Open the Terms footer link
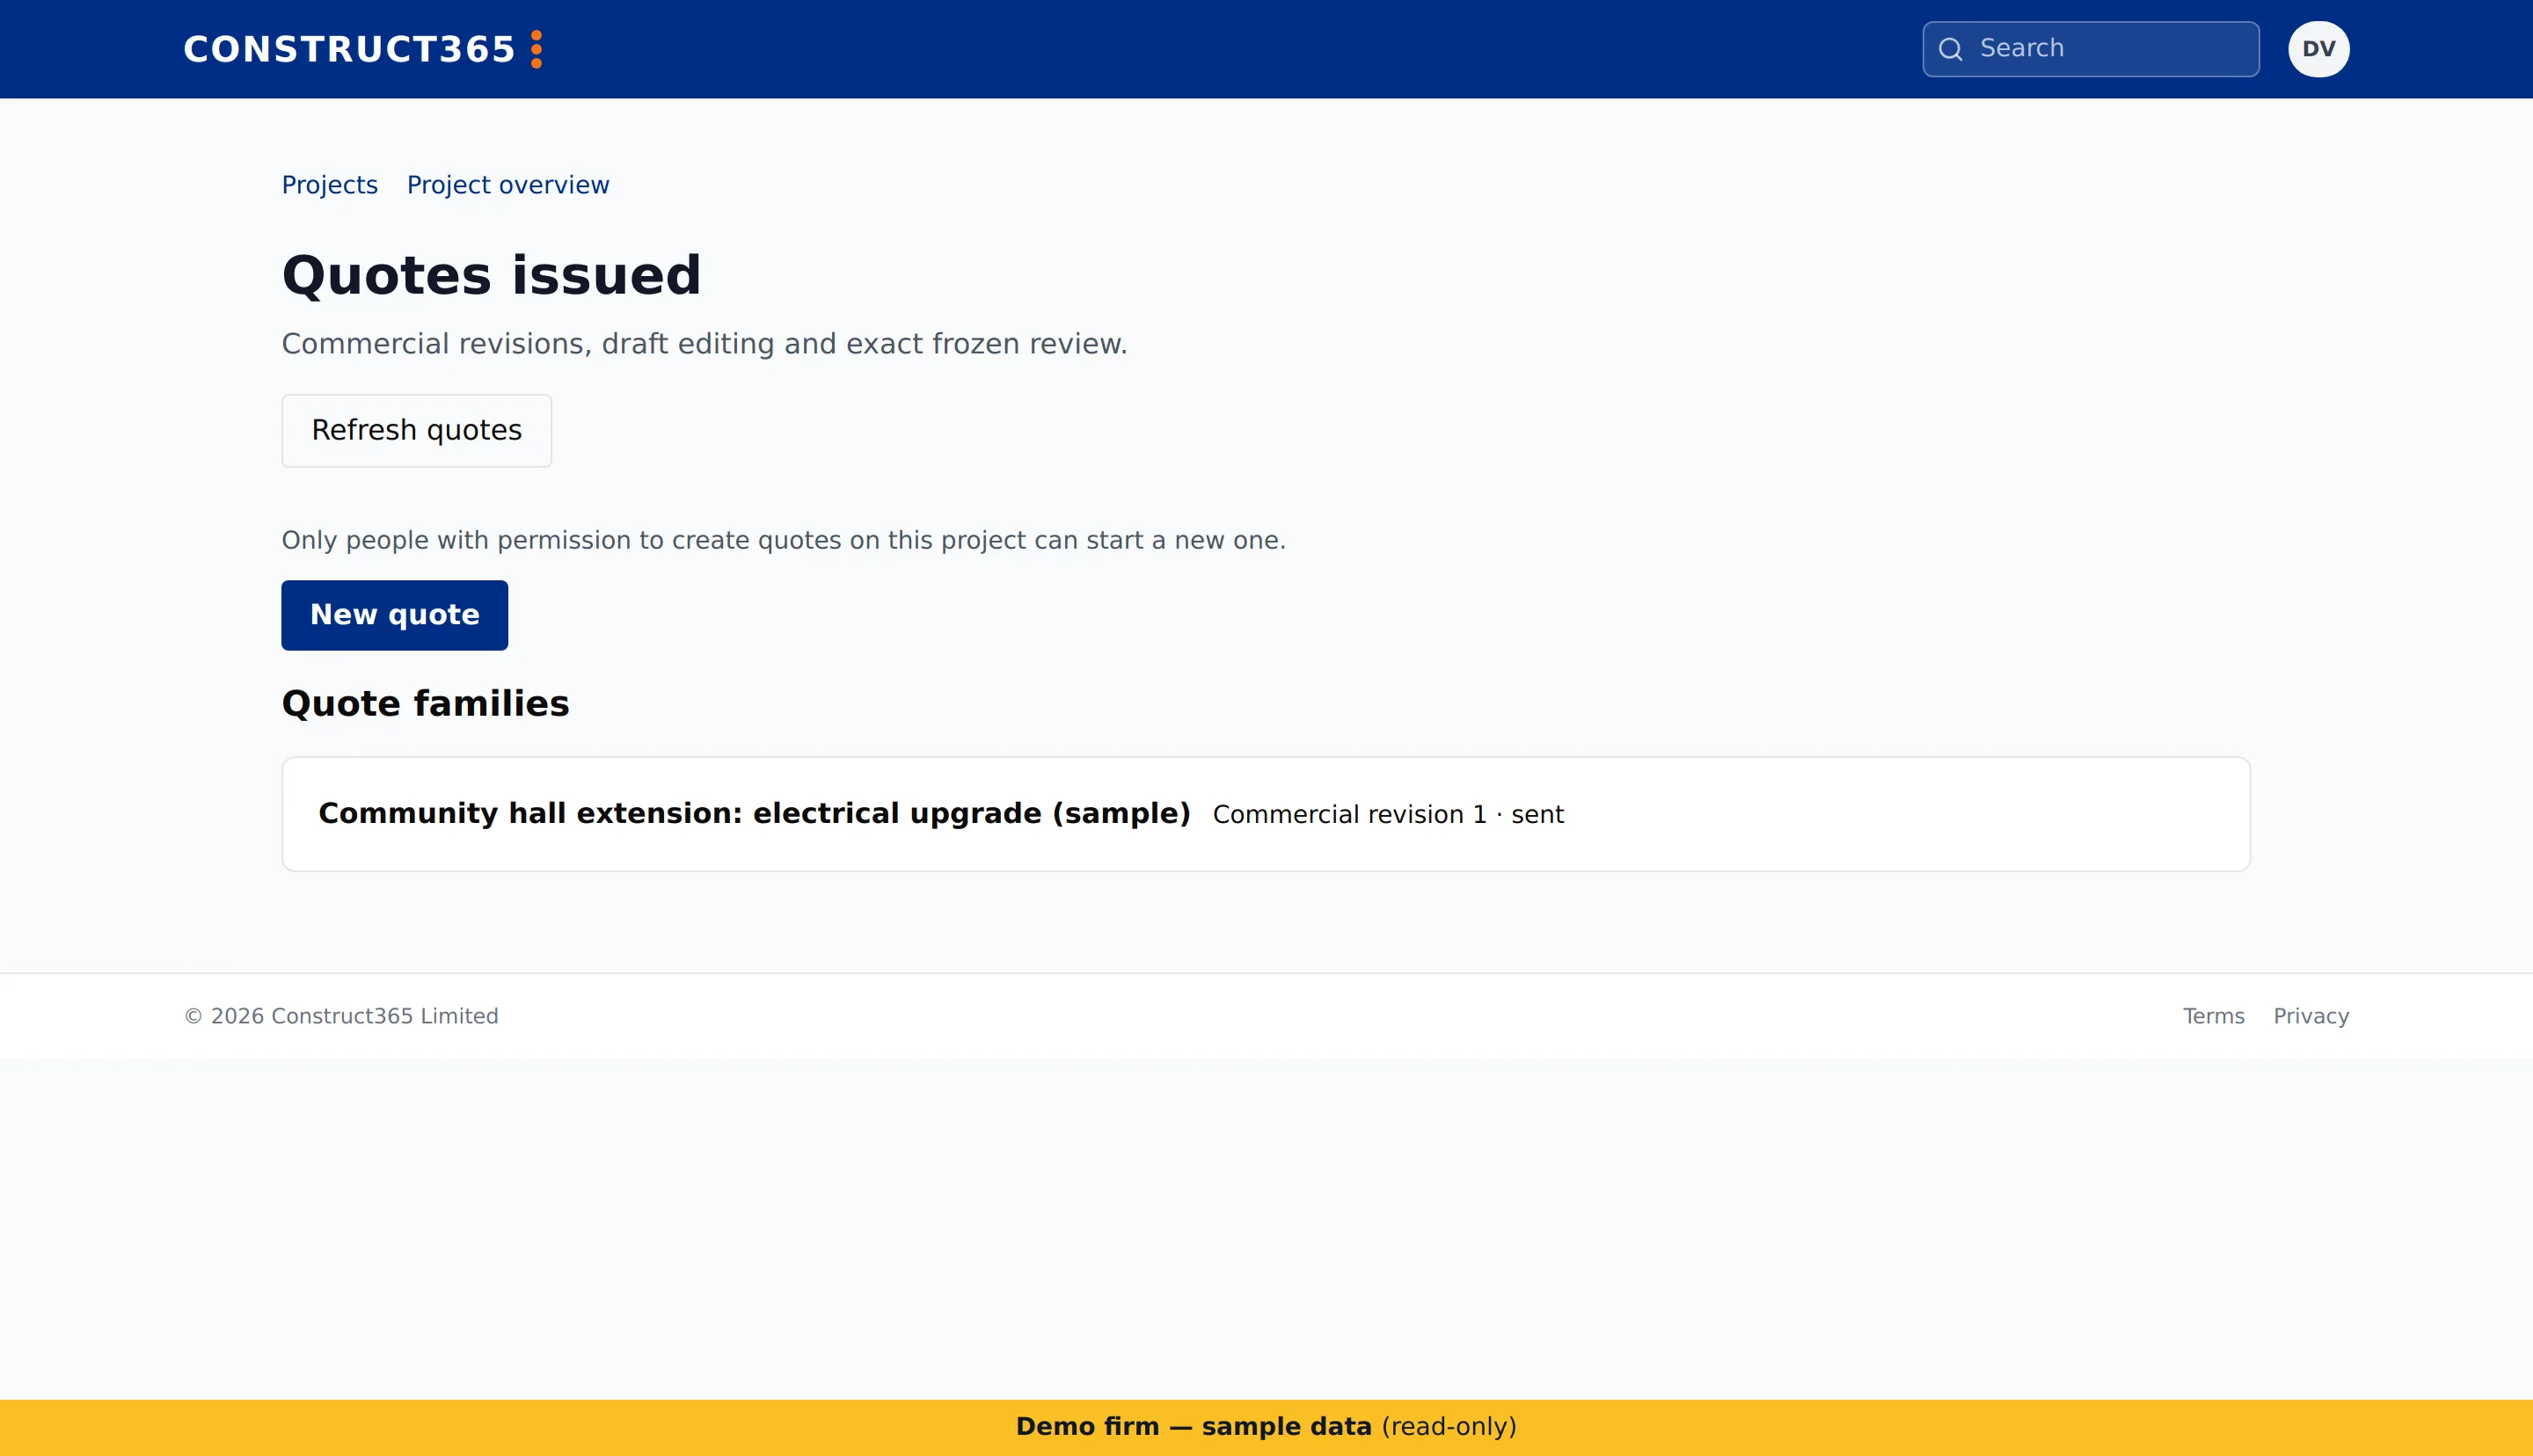 click(x=2213, y=1016)
